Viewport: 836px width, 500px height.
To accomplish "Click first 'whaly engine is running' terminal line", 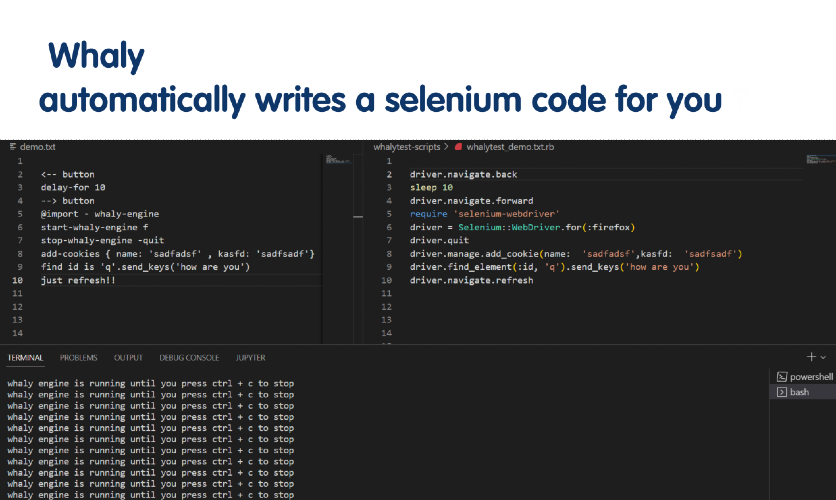I will [150, 383].
